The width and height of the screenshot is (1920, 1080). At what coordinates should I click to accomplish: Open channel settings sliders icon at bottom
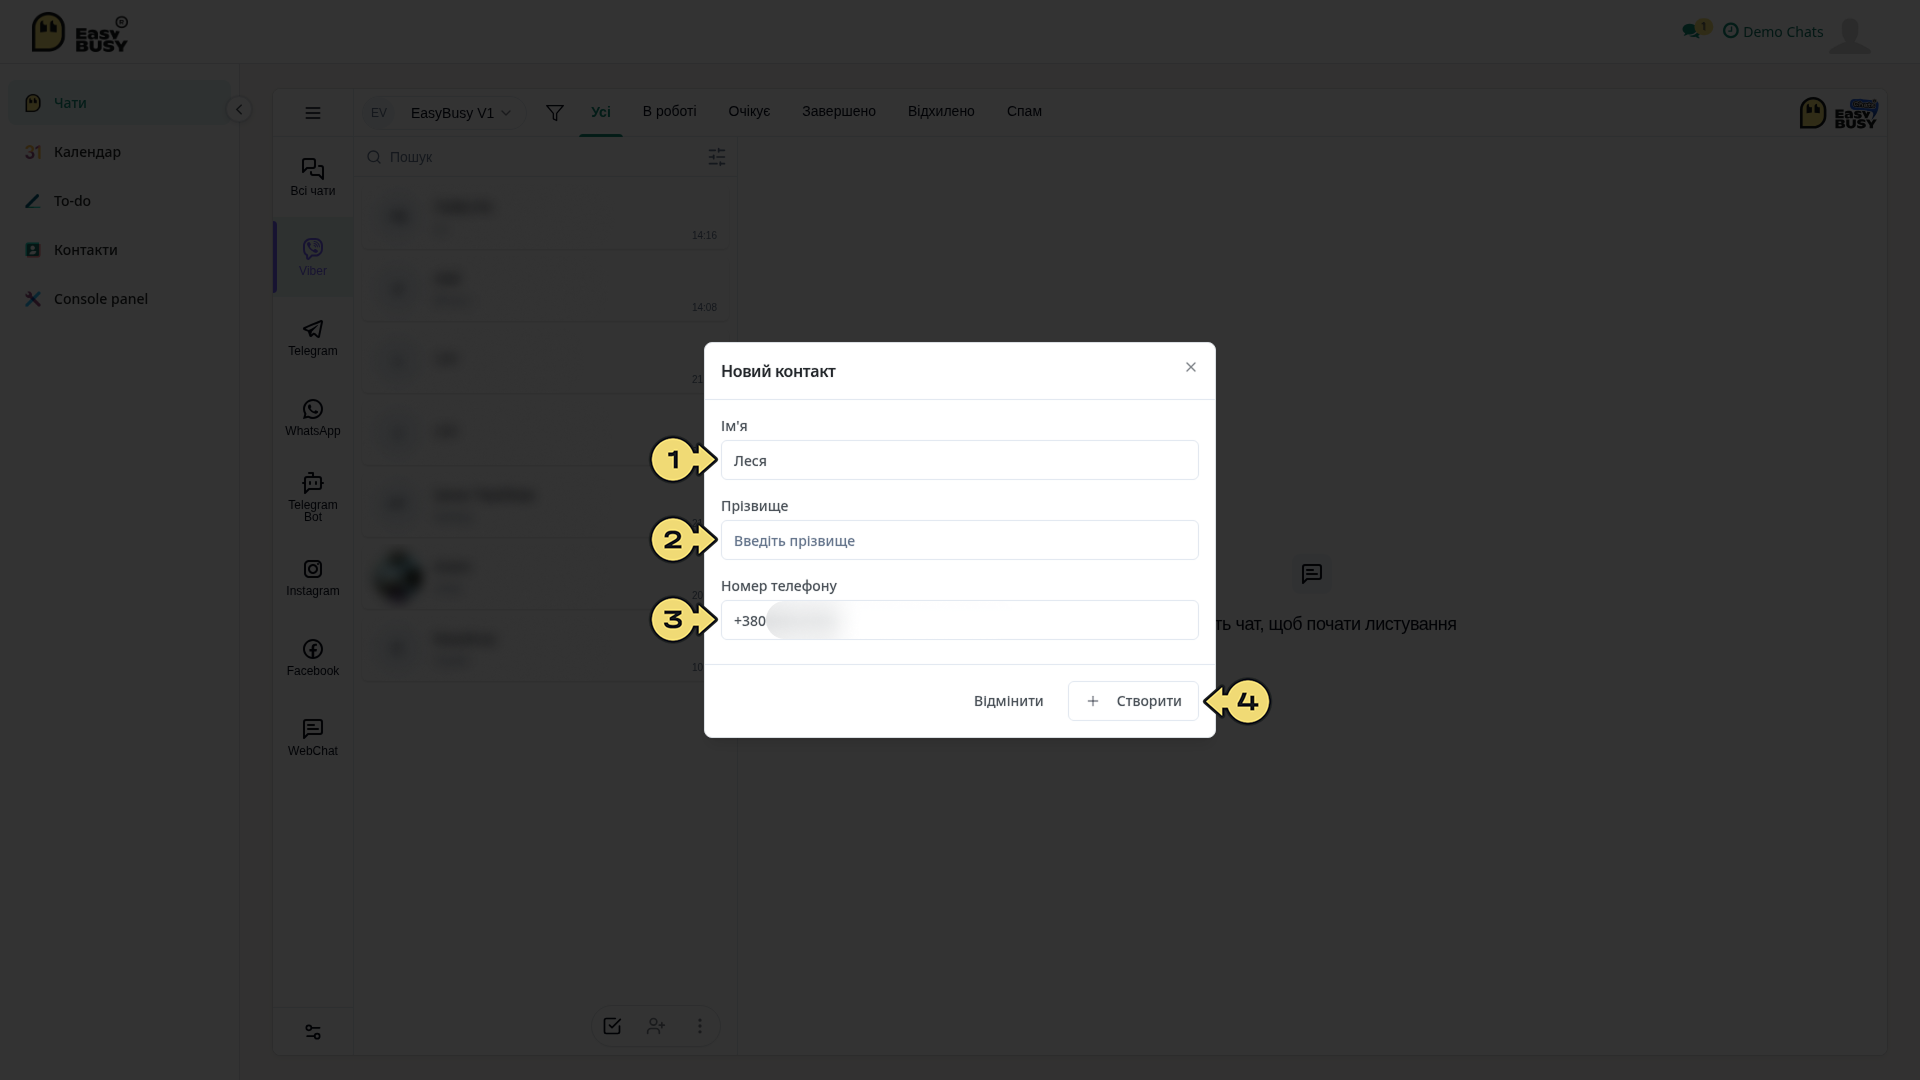point(313,1032)
